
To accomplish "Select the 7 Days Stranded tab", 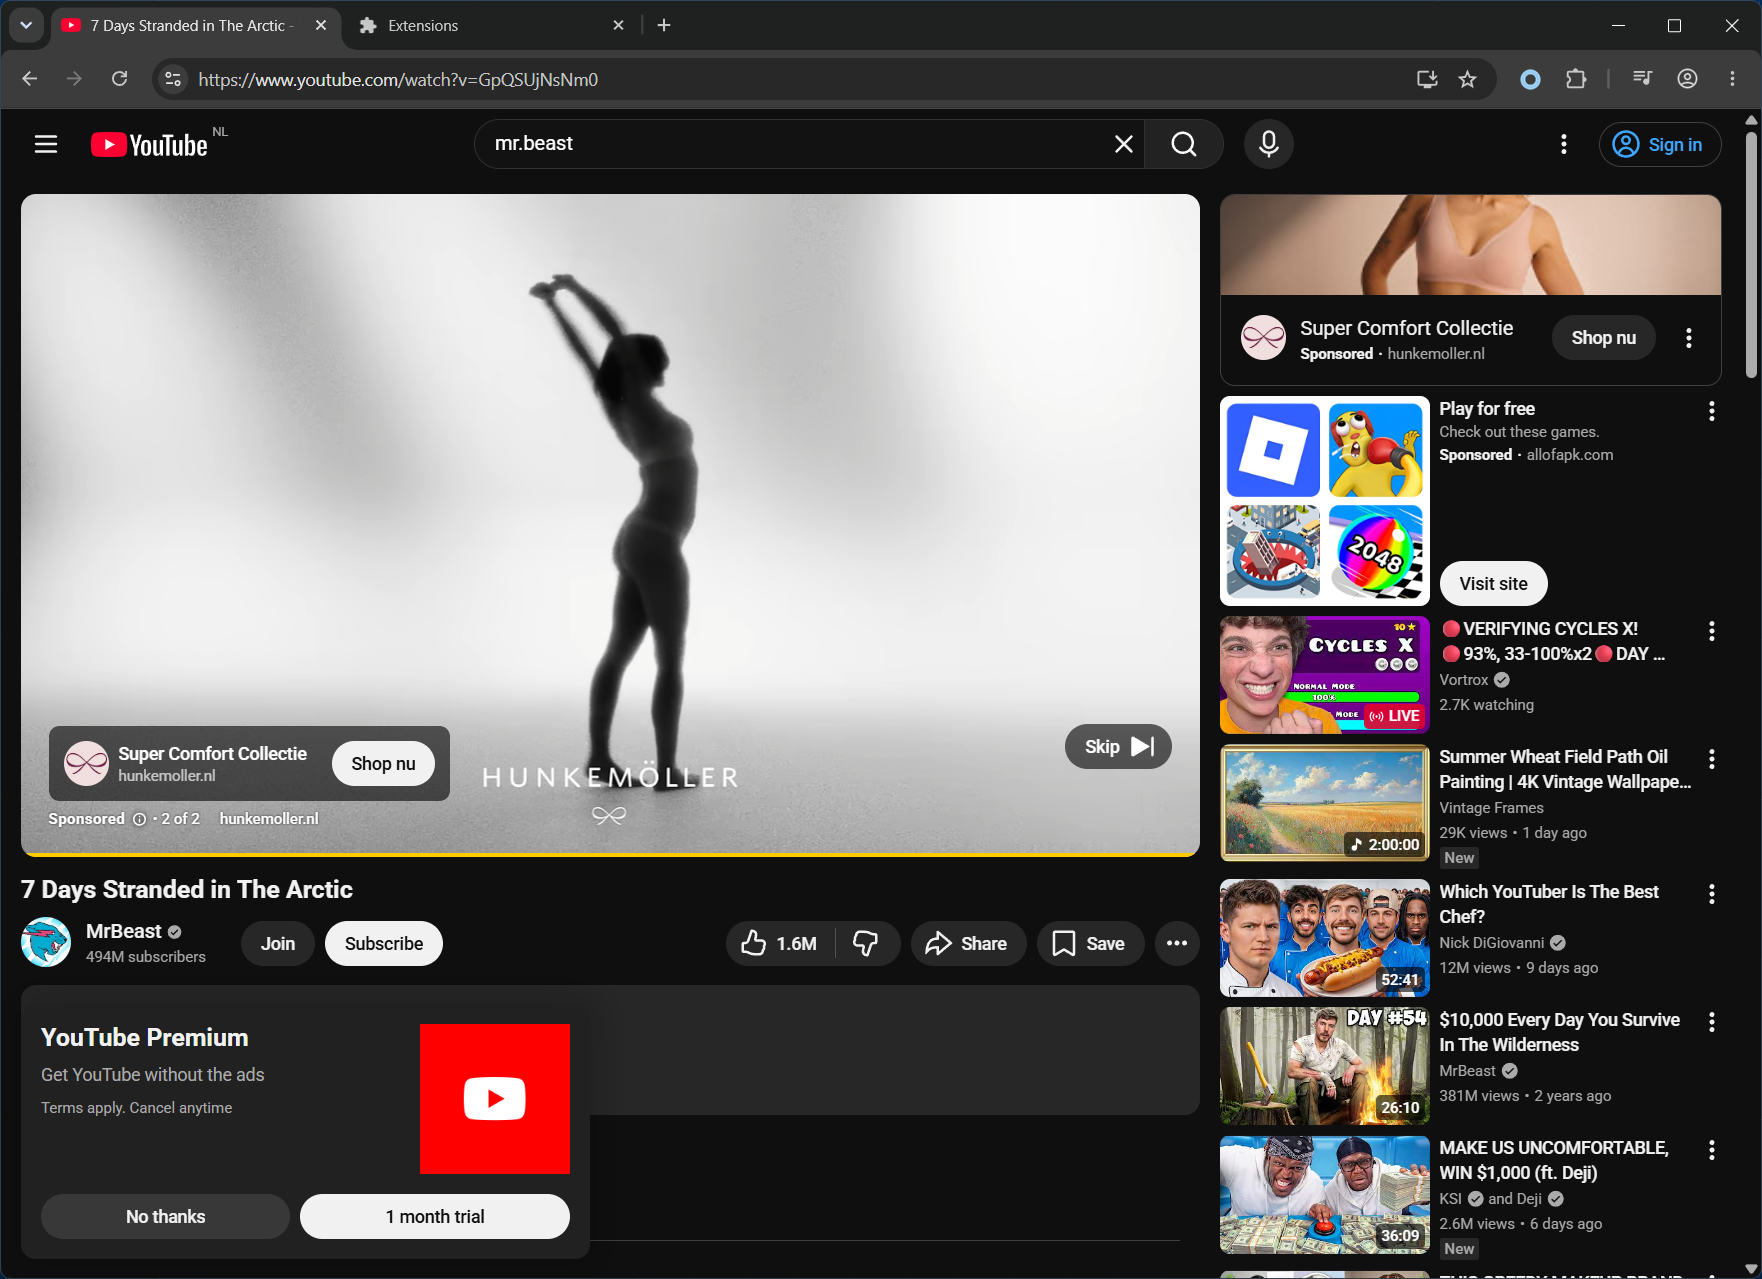I will point(193,26).
